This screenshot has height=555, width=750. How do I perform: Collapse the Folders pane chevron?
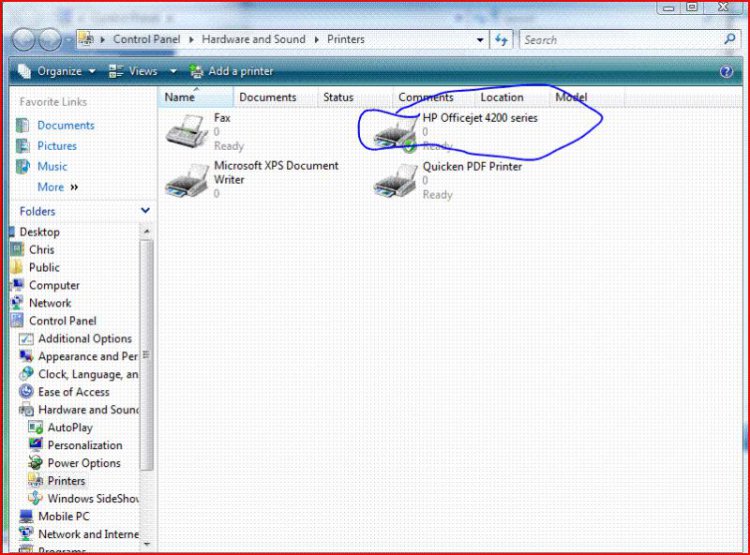point(145,211)
